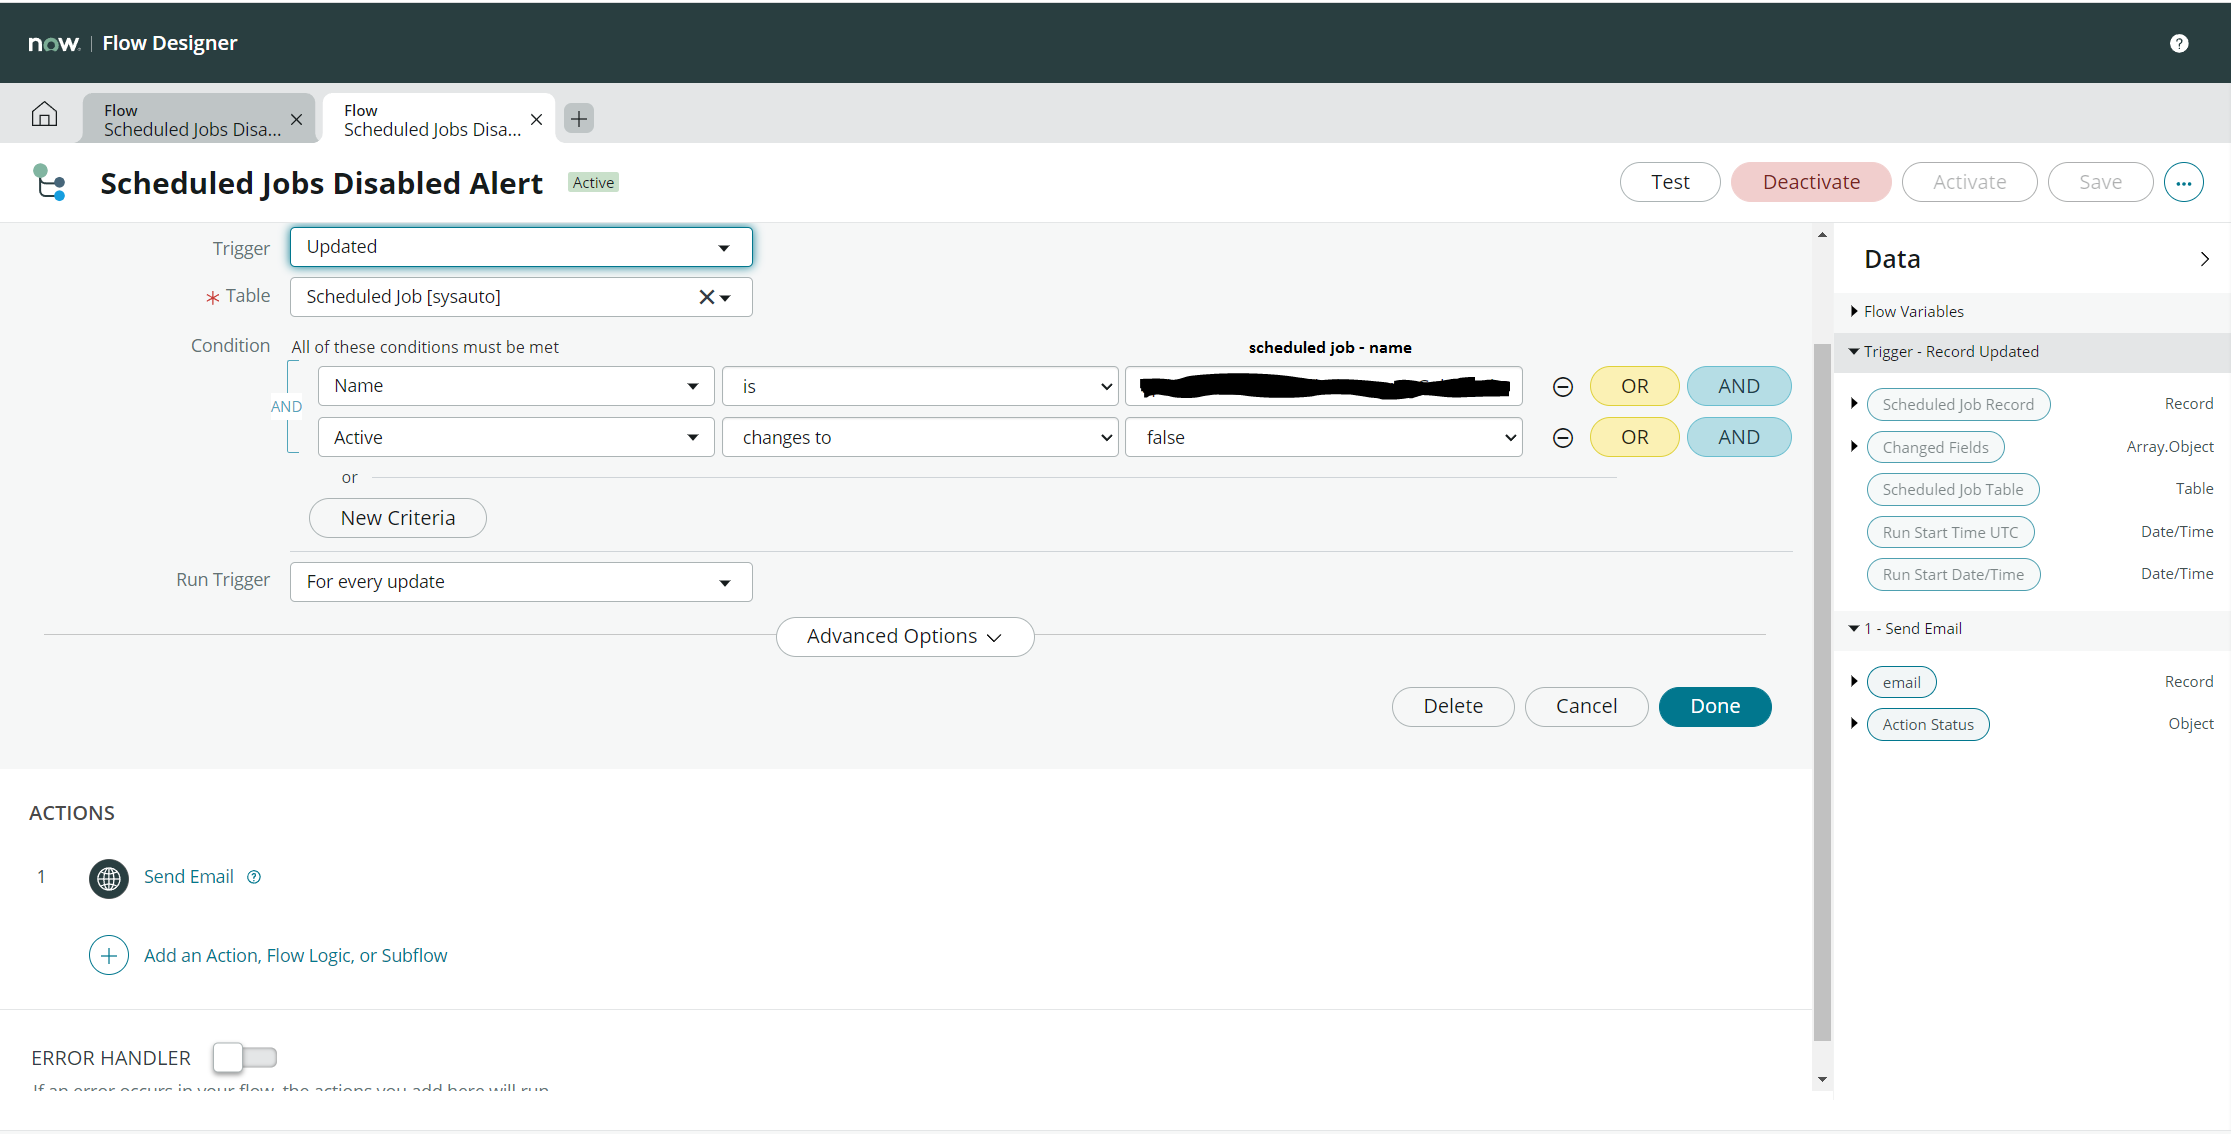Open the more actions ellipsis menu
This screenshot has height=1134, width=2231.
(2184, 182)
